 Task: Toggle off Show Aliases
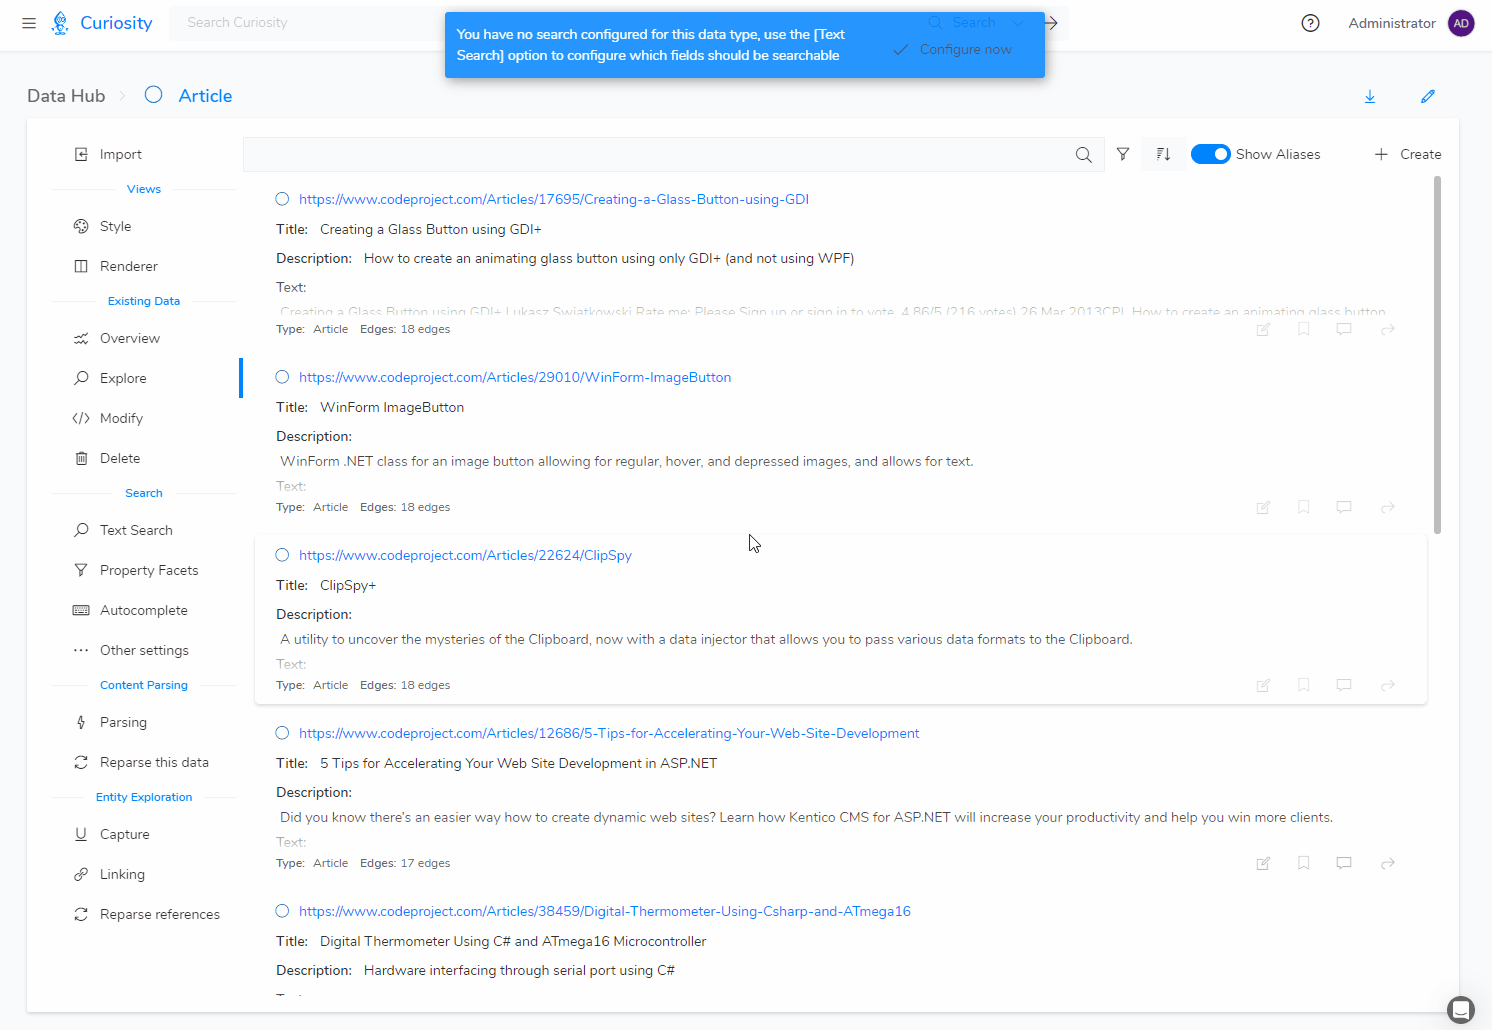[1210, 154]
